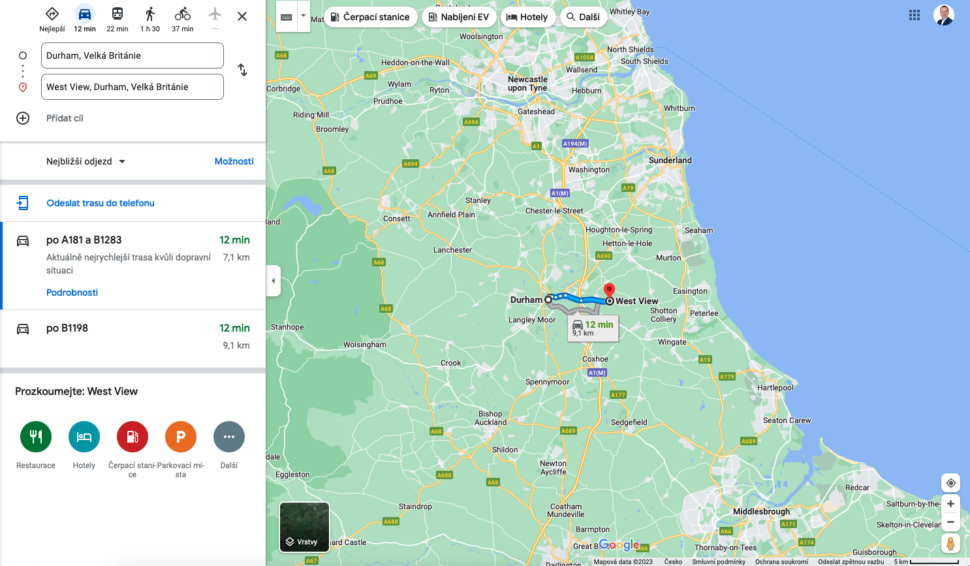Viewport: 970px width, 566px height.
Task: Select the cycling travel mode icon
Action: click(x=182, y=14)
